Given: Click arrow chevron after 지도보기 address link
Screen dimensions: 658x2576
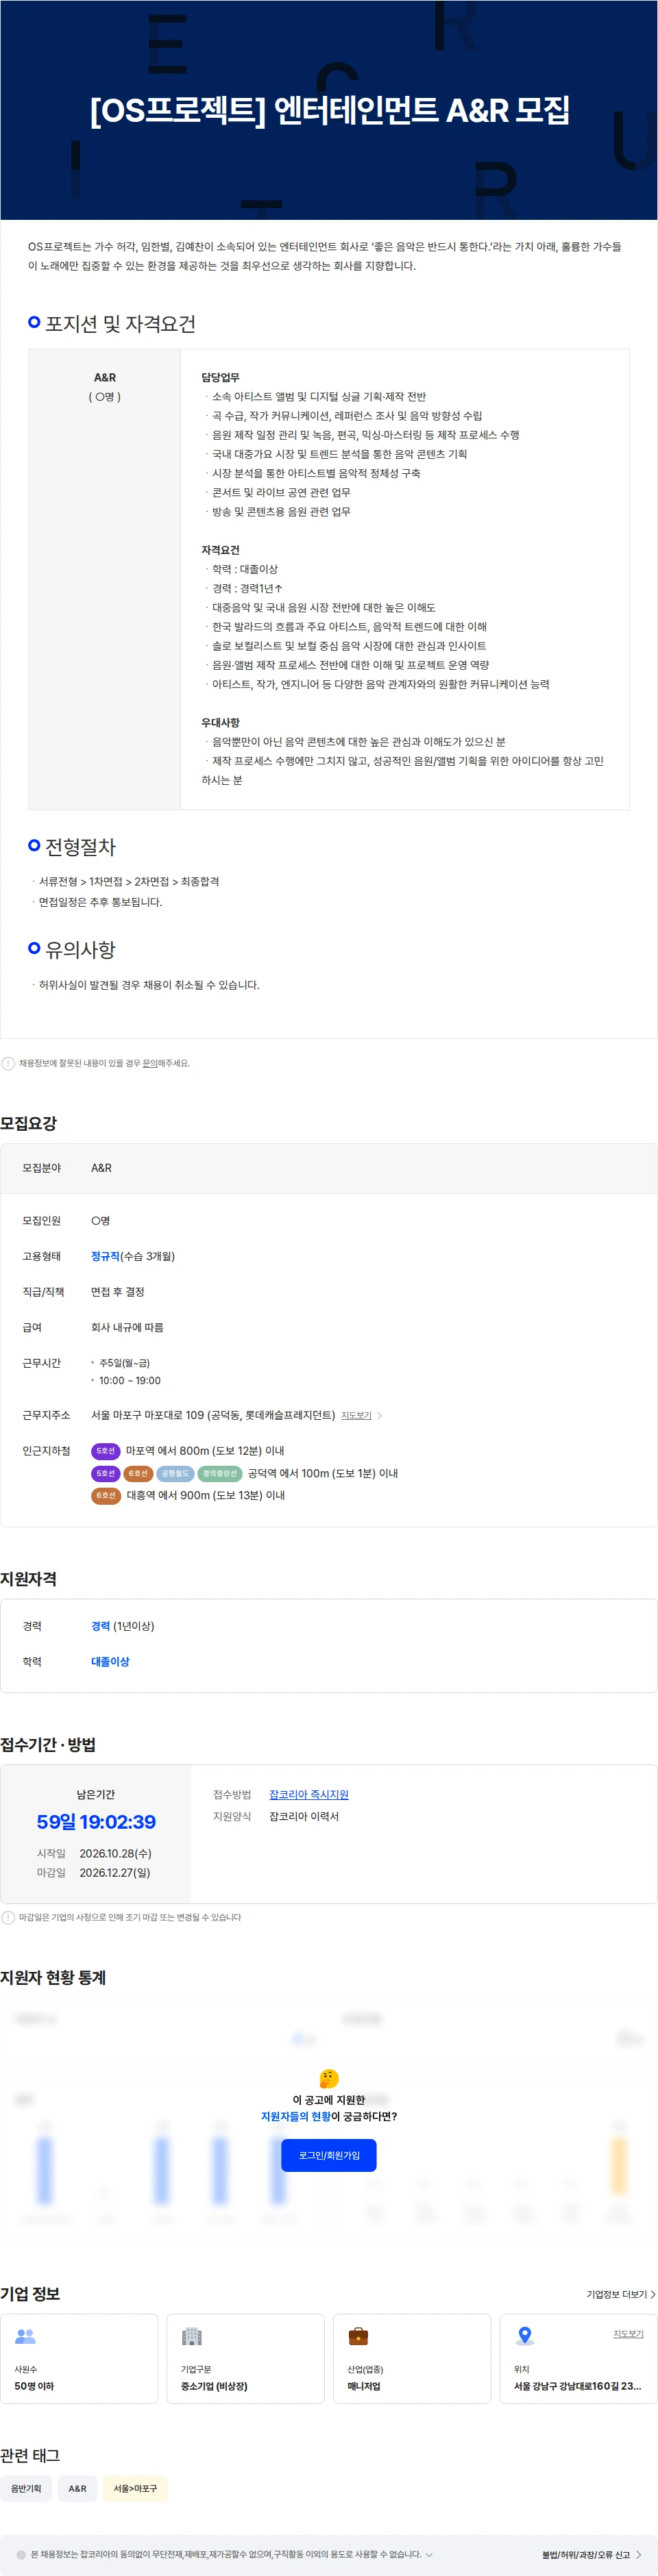Looking at the screenshot, I should click(380, 1415).
